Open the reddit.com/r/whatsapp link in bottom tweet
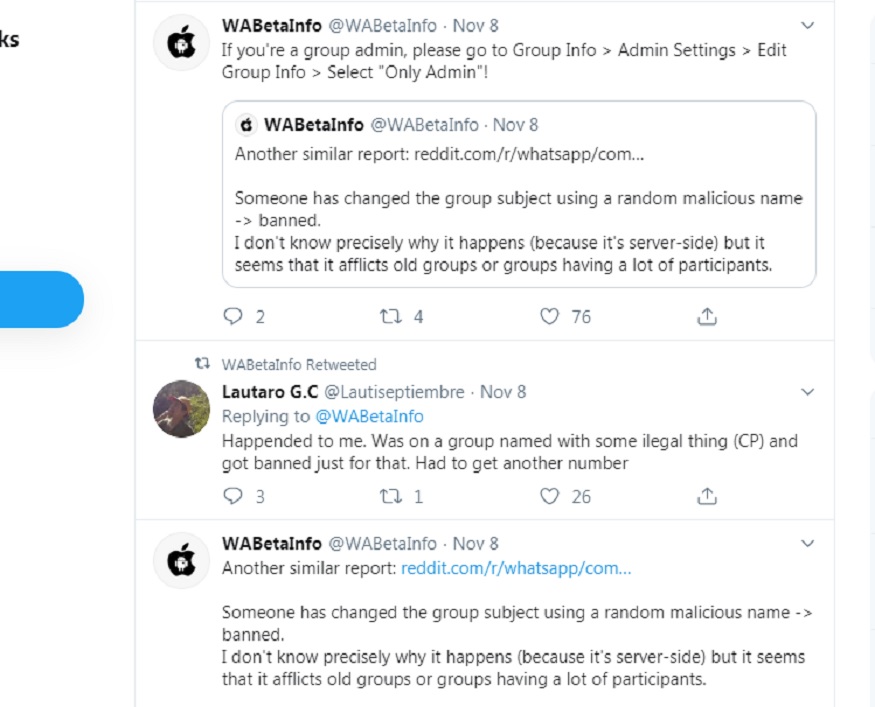The width and height of the screenshot is (875, 707). pyautogui.click(x=516, y=569)
